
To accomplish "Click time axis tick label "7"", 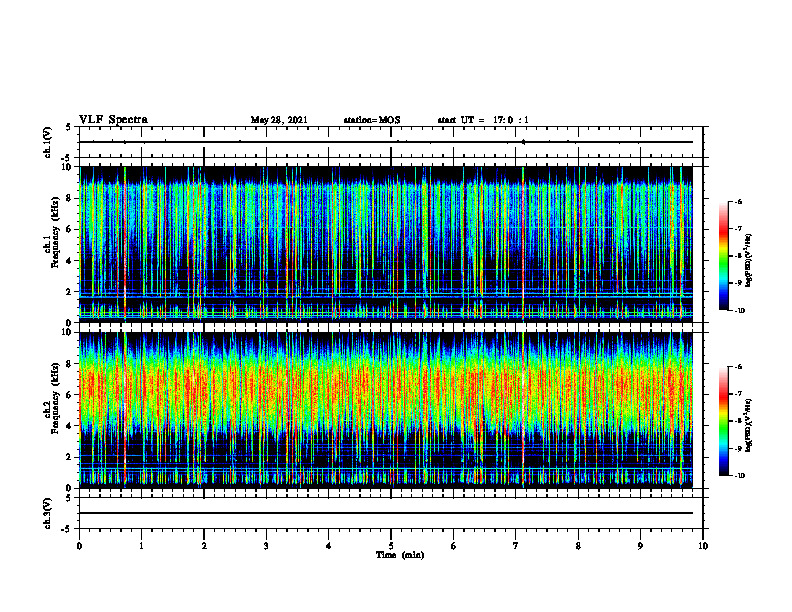I will pyautogui.click(x=516, y=546).
